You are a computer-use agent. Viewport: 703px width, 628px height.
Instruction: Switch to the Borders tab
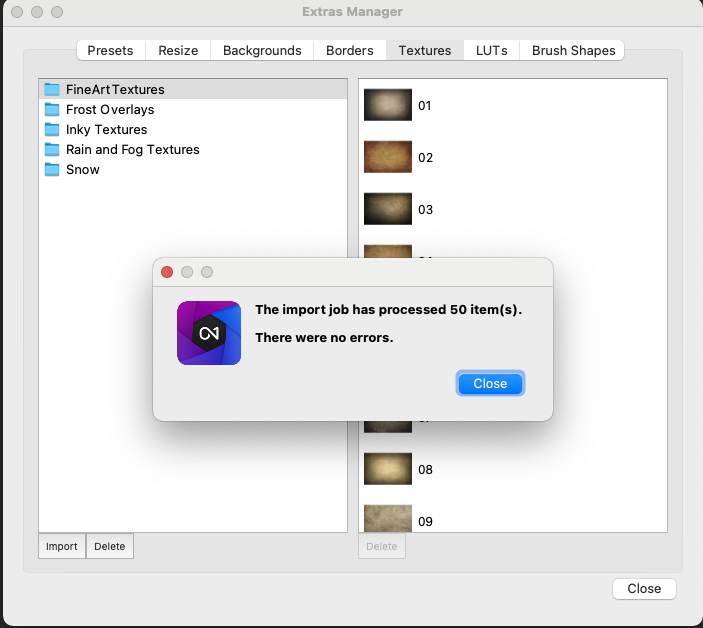349,50
